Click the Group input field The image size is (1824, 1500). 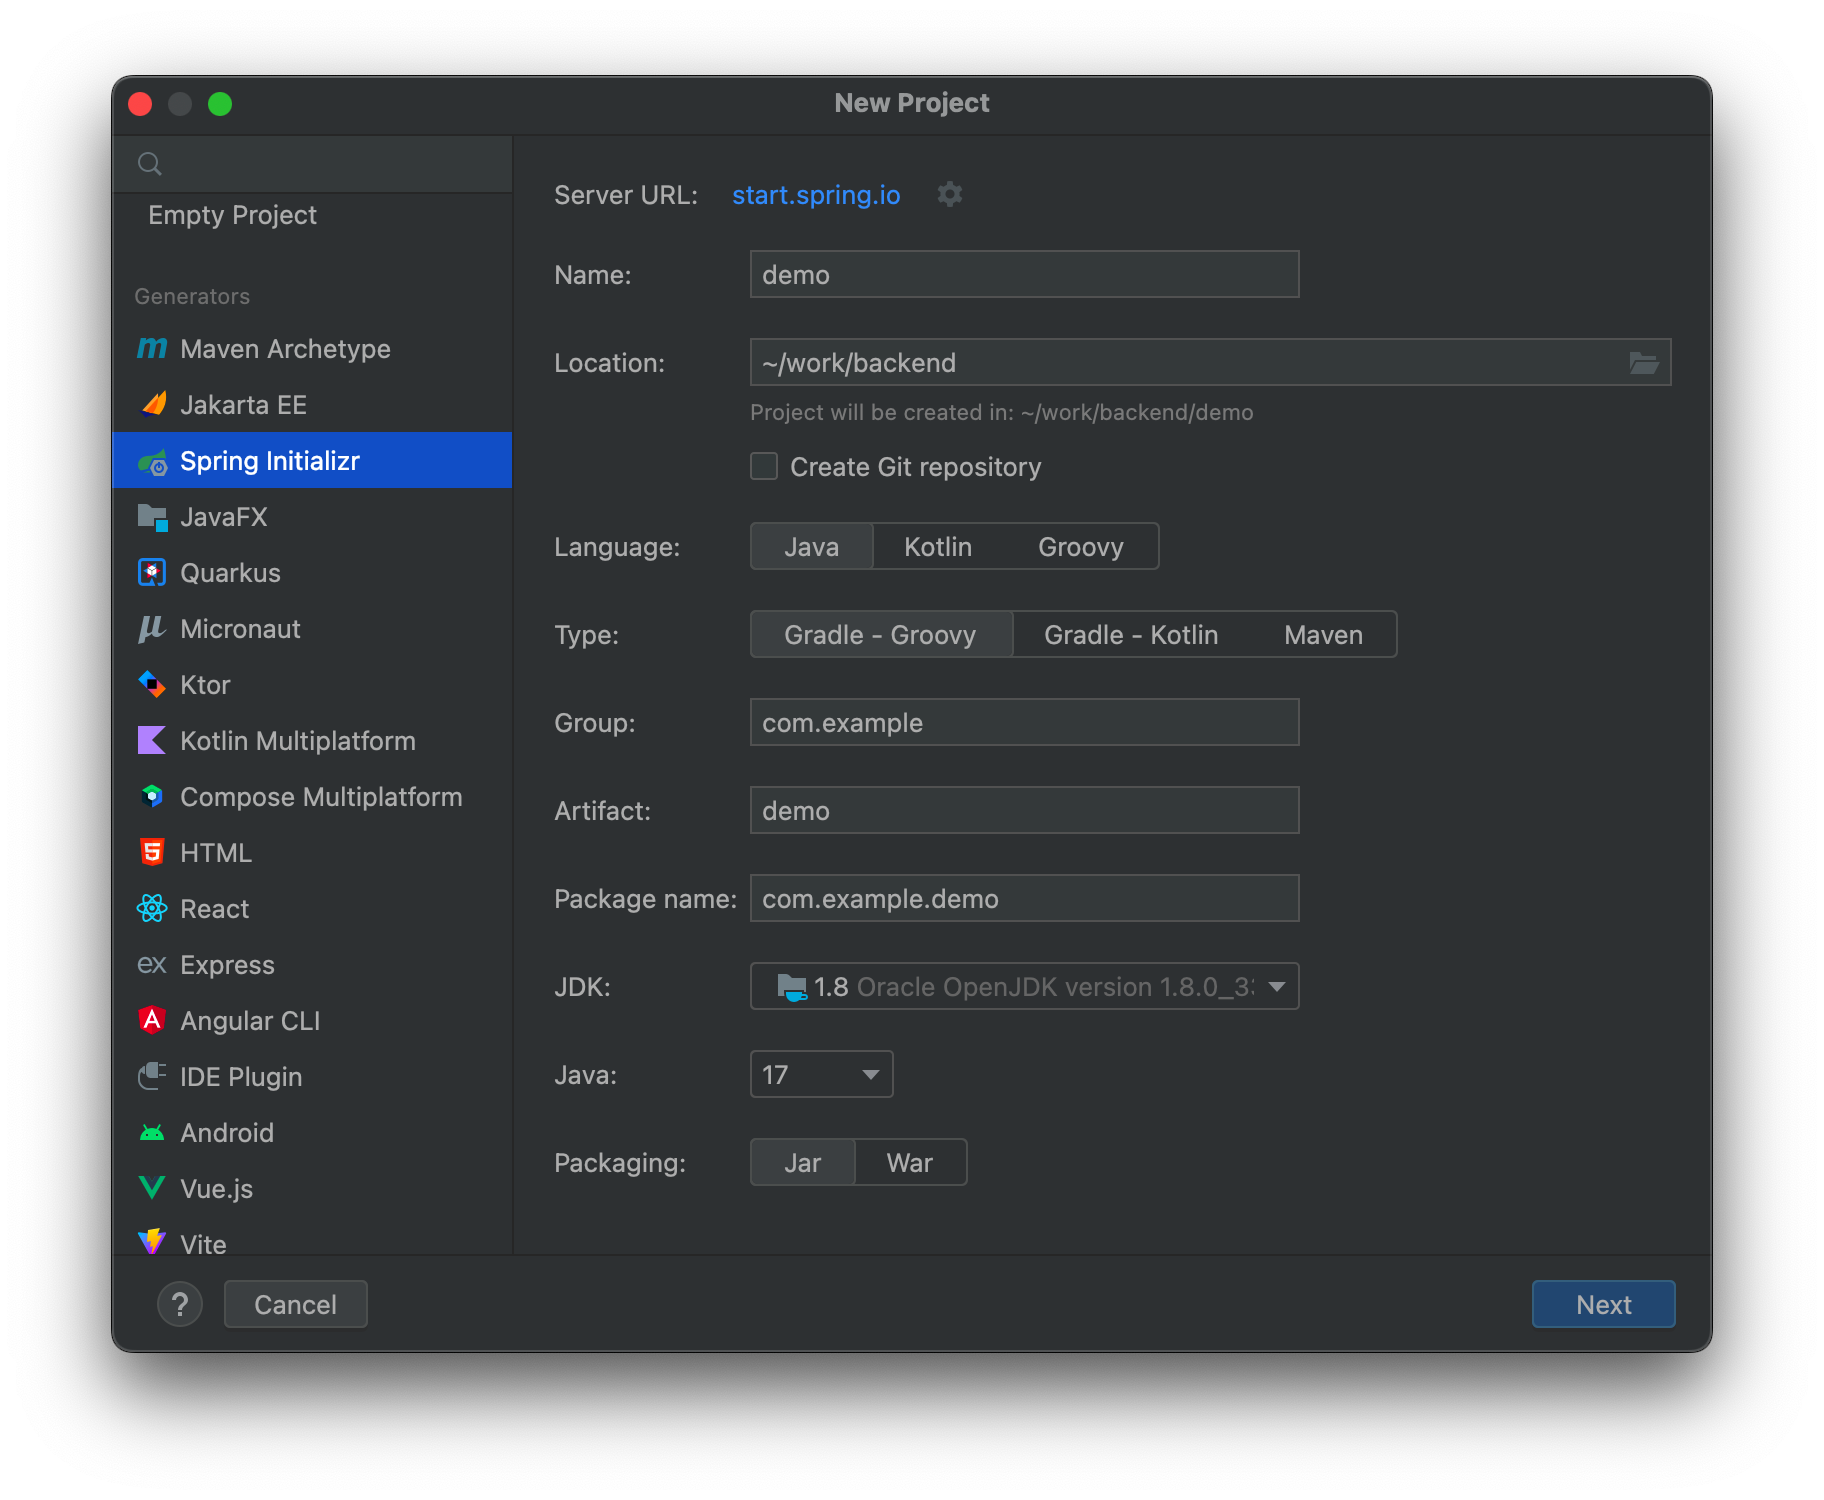[x=1024, y=723]
